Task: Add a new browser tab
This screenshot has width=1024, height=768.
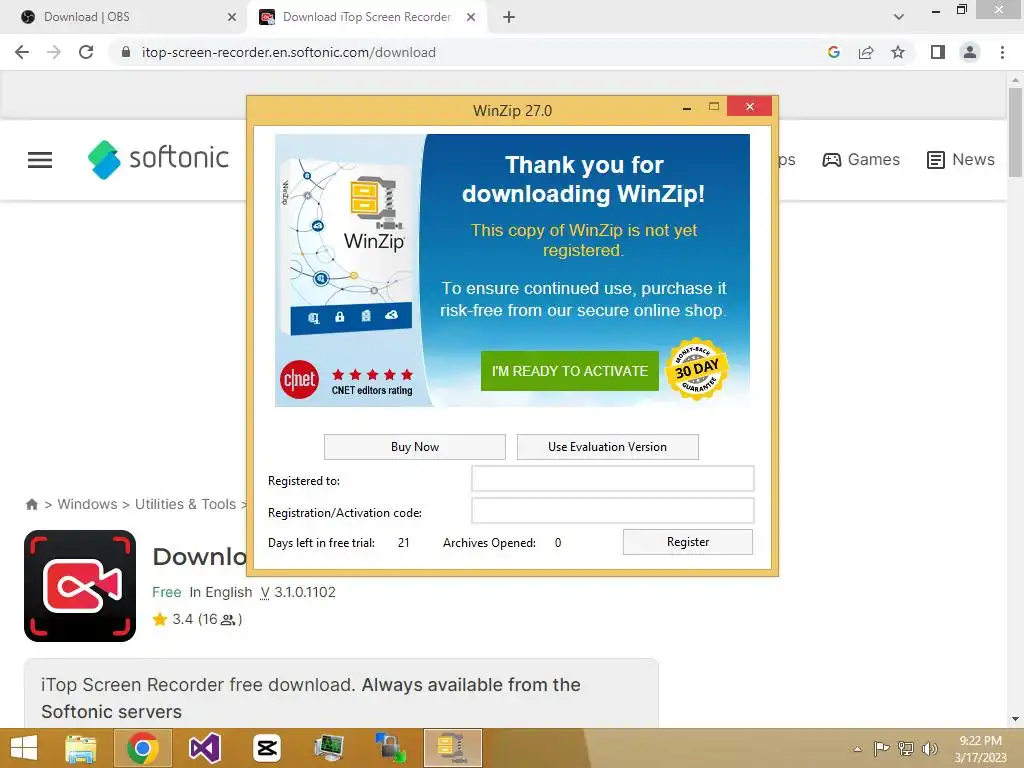Action: click(x=509, y=17)
